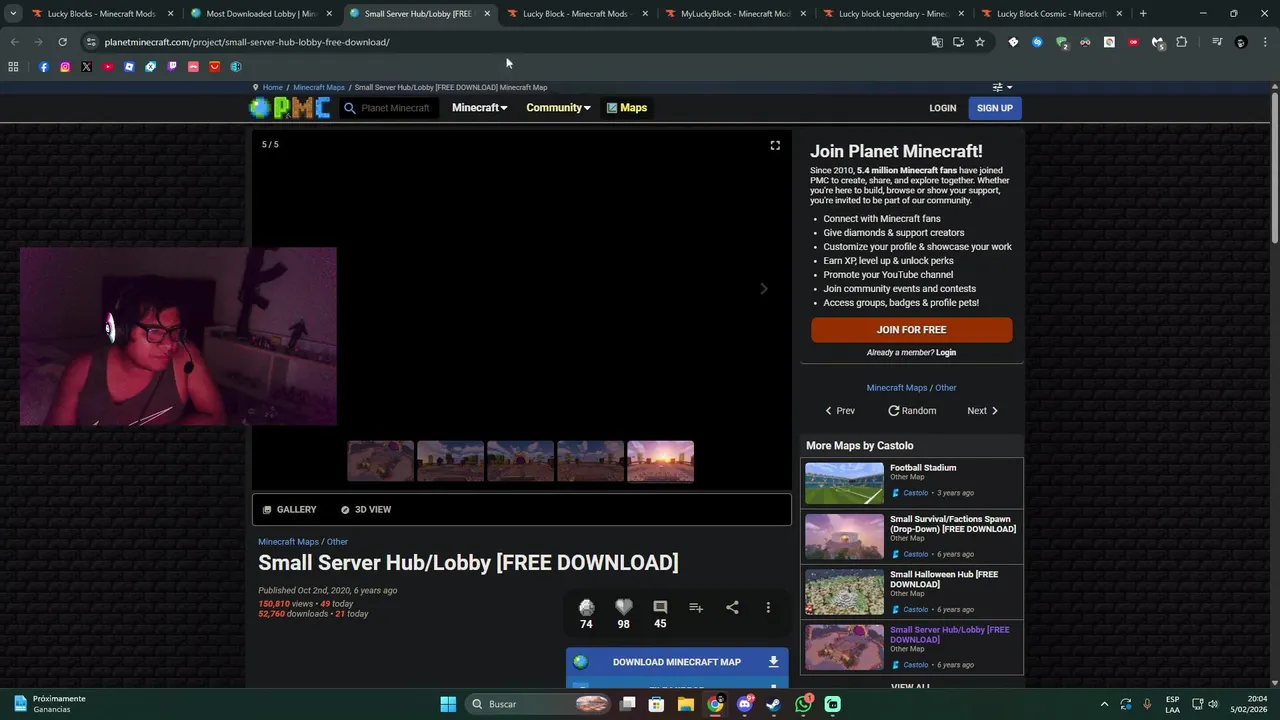Open Chrome apps grid in bookmarks bar
This screenshot has width=1280, height=720.
pos(13,67)
